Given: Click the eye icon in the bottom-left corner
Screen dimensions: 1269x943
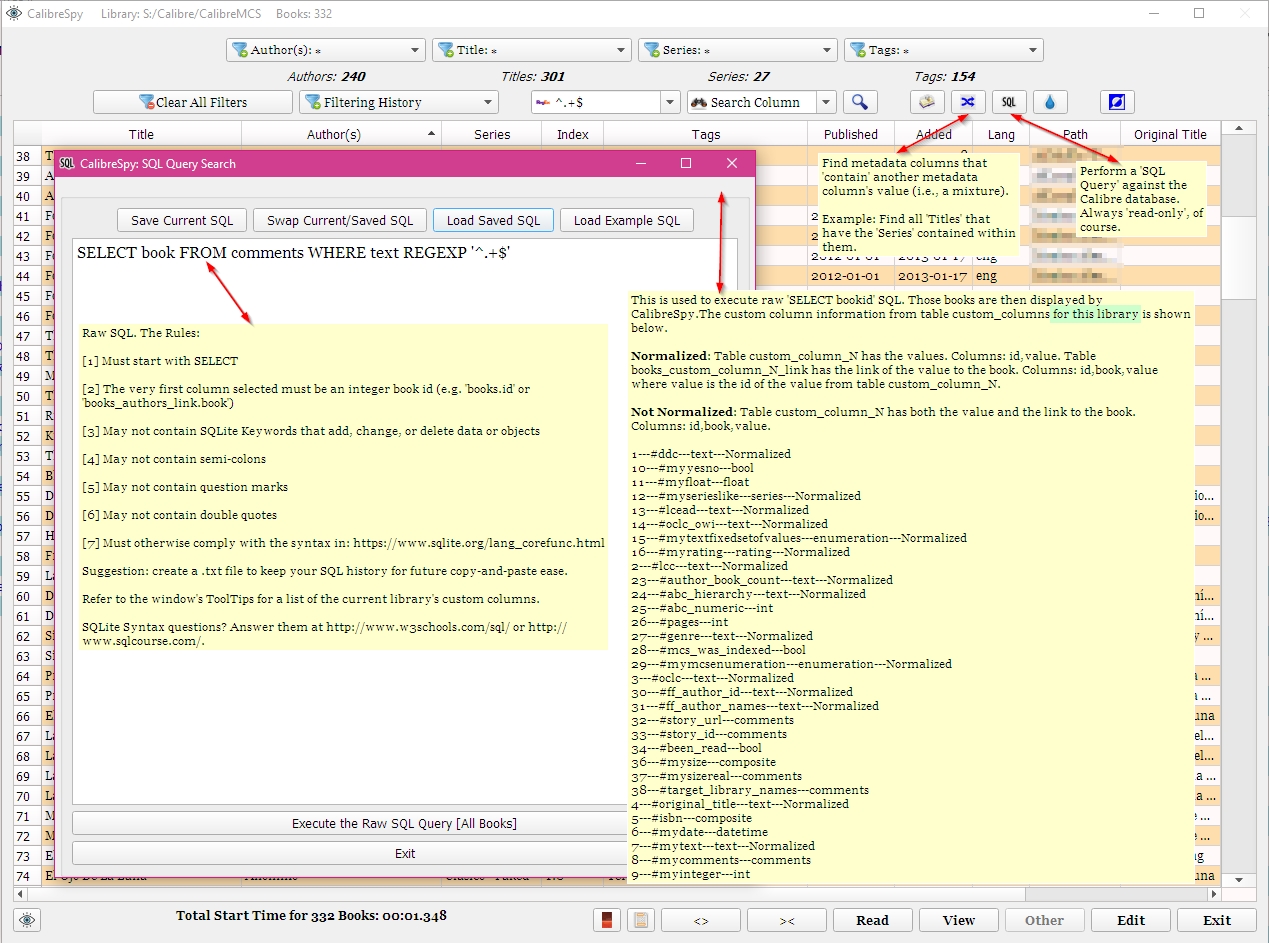Looking at the screenshot, I should click(28, 920).
